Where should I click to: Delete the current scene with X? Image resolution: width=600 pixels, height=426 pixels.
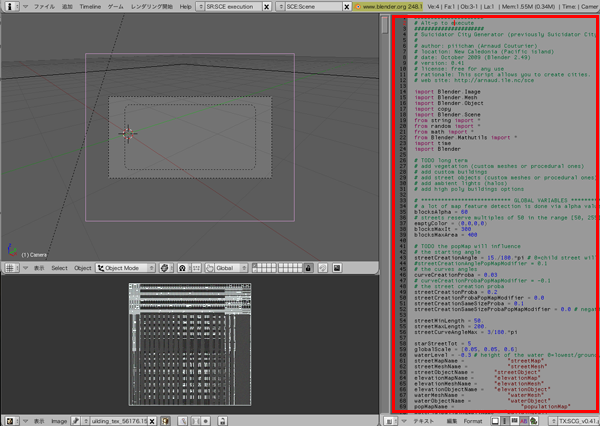346,7
